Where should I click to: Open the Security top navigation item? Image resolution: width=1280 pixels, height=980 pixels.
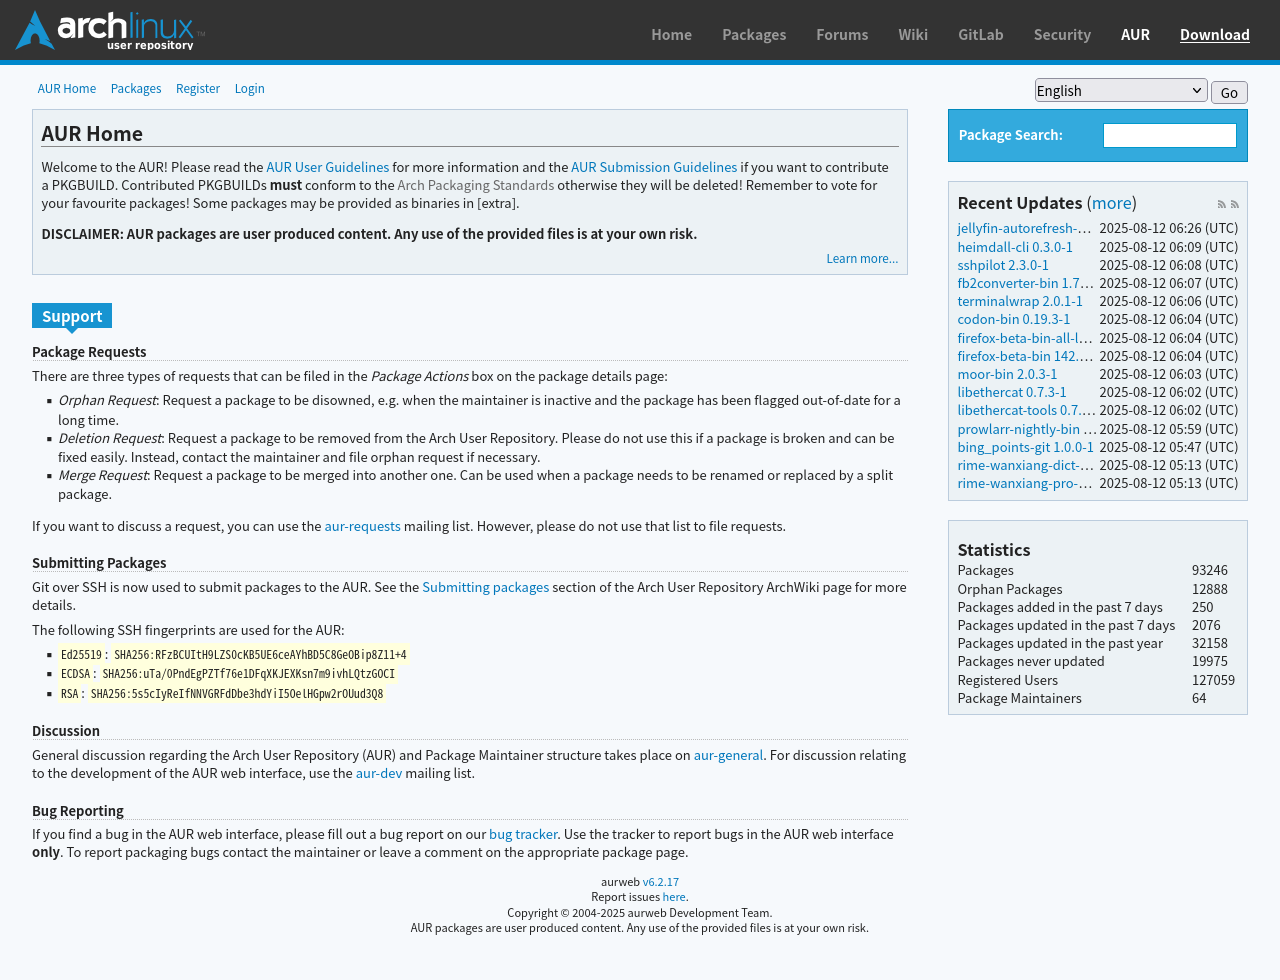pos(1062,34)
